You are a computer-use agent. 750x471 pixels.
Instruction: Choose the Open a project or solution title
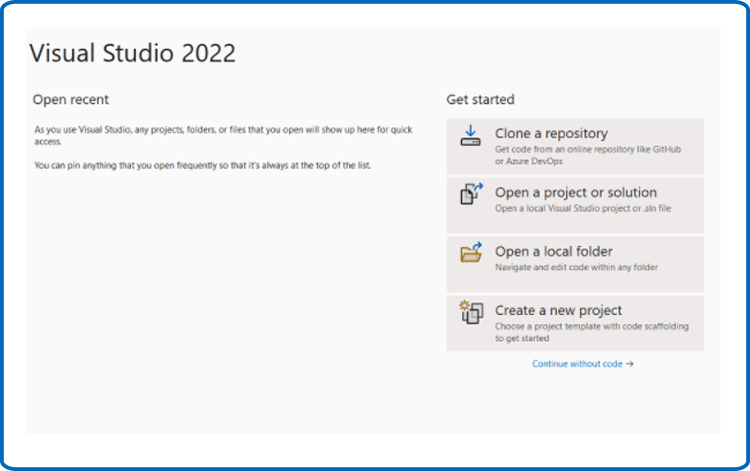(x=576, y=193)
